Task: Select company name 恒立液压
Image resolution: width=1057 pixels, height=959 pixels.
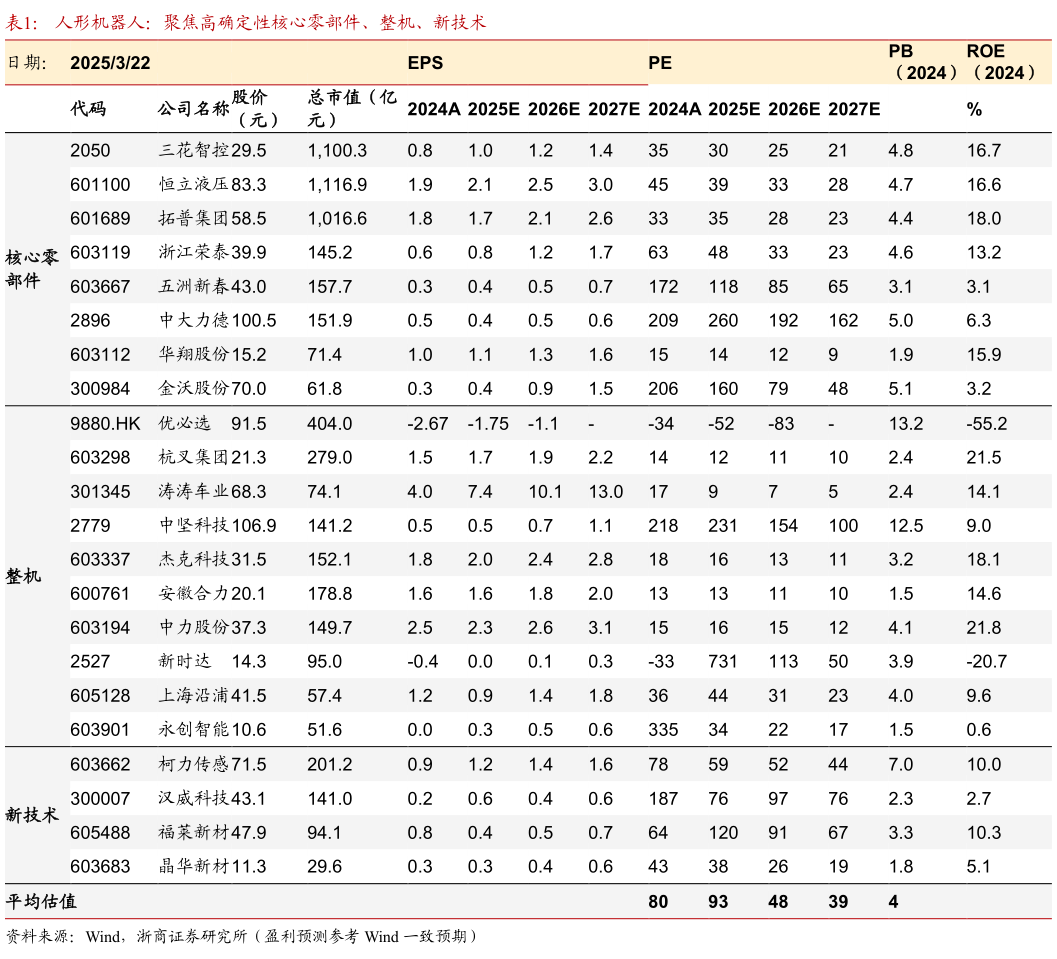Action: click(194, 185)
